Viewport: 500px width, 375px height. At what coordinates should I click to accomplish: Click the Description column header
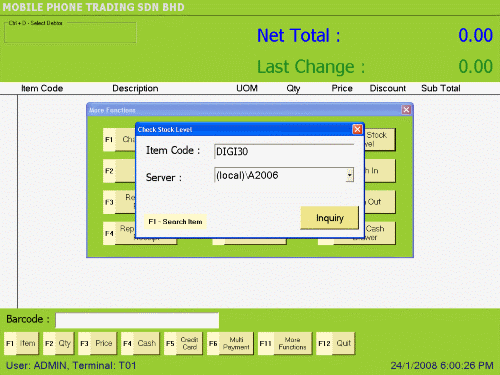pos(135,88)
